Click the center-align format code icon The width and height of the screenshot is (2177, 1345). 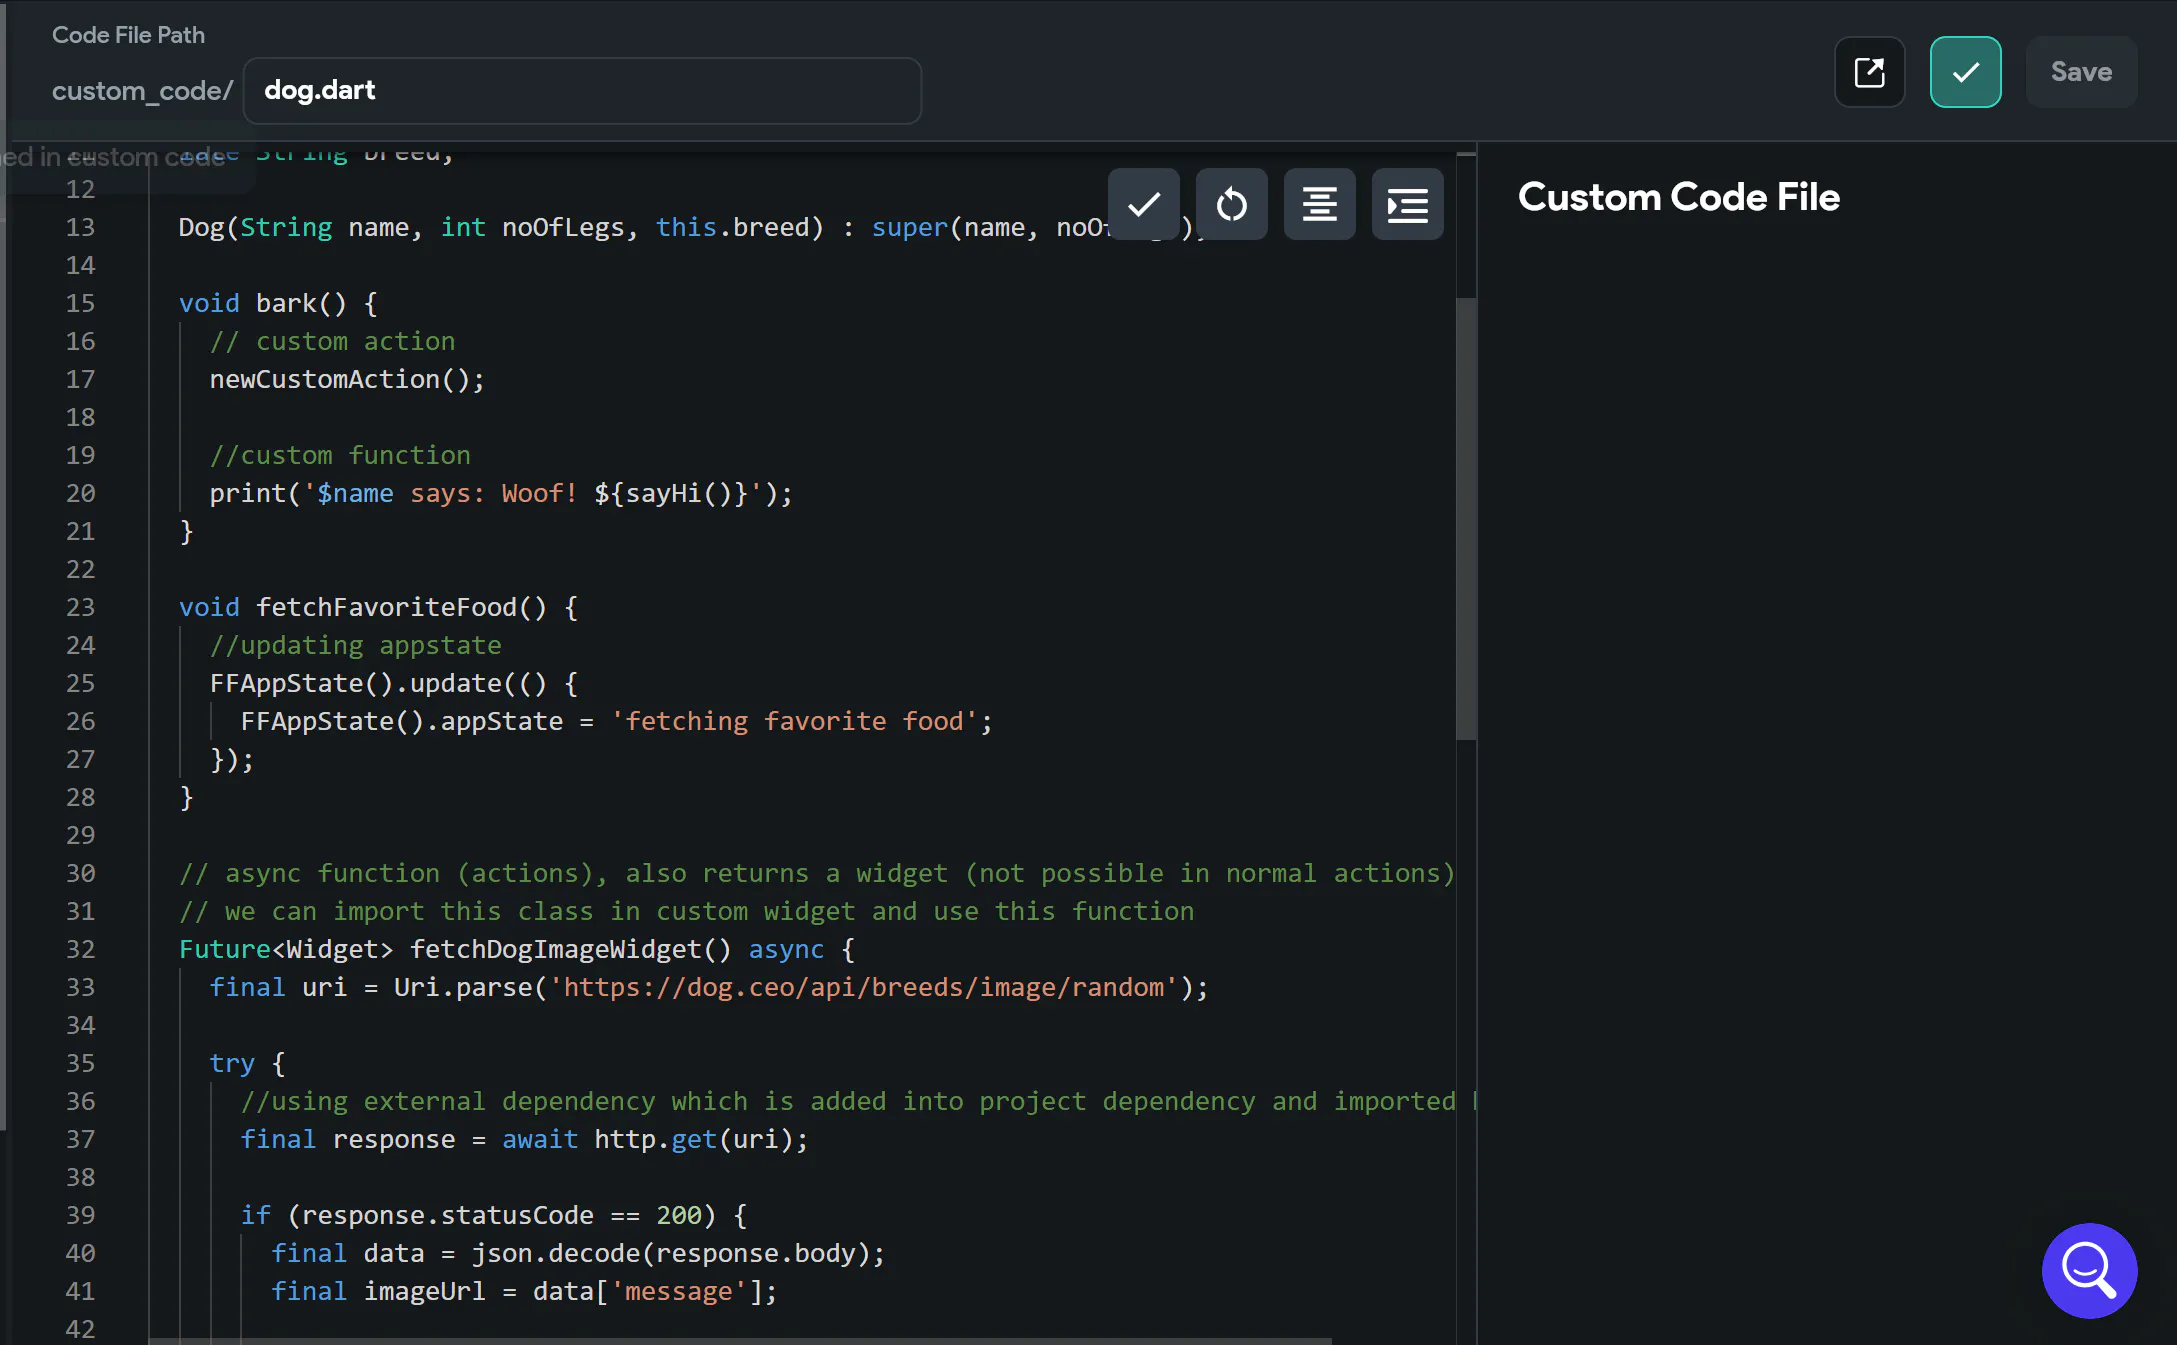tap(1319, 205)
